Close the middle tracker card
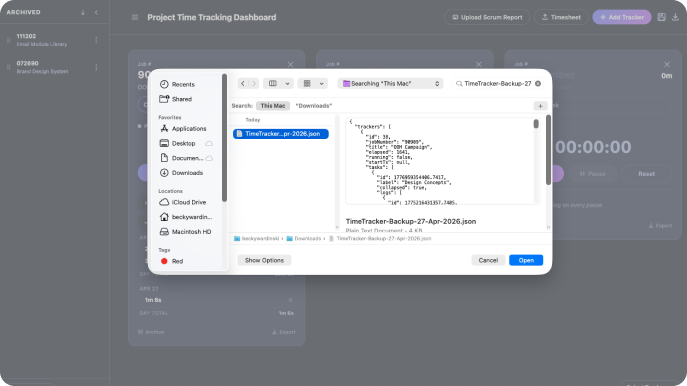The height and width of the screenshot is (386, 687). tap(478, 64)
